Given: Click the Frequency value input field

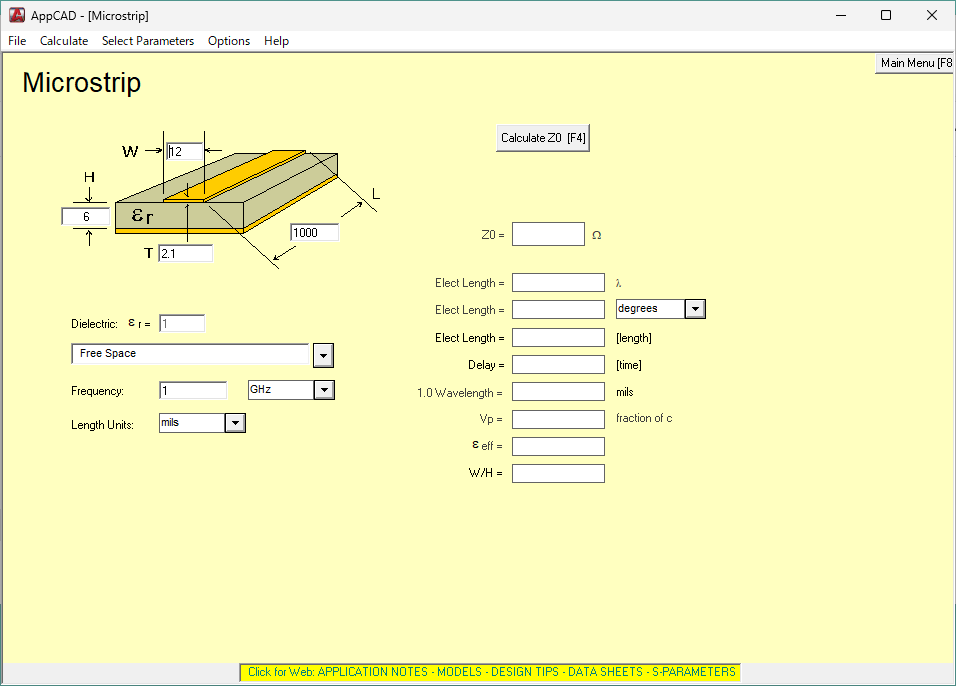Looking at the screenshot, I should (193, 390).
